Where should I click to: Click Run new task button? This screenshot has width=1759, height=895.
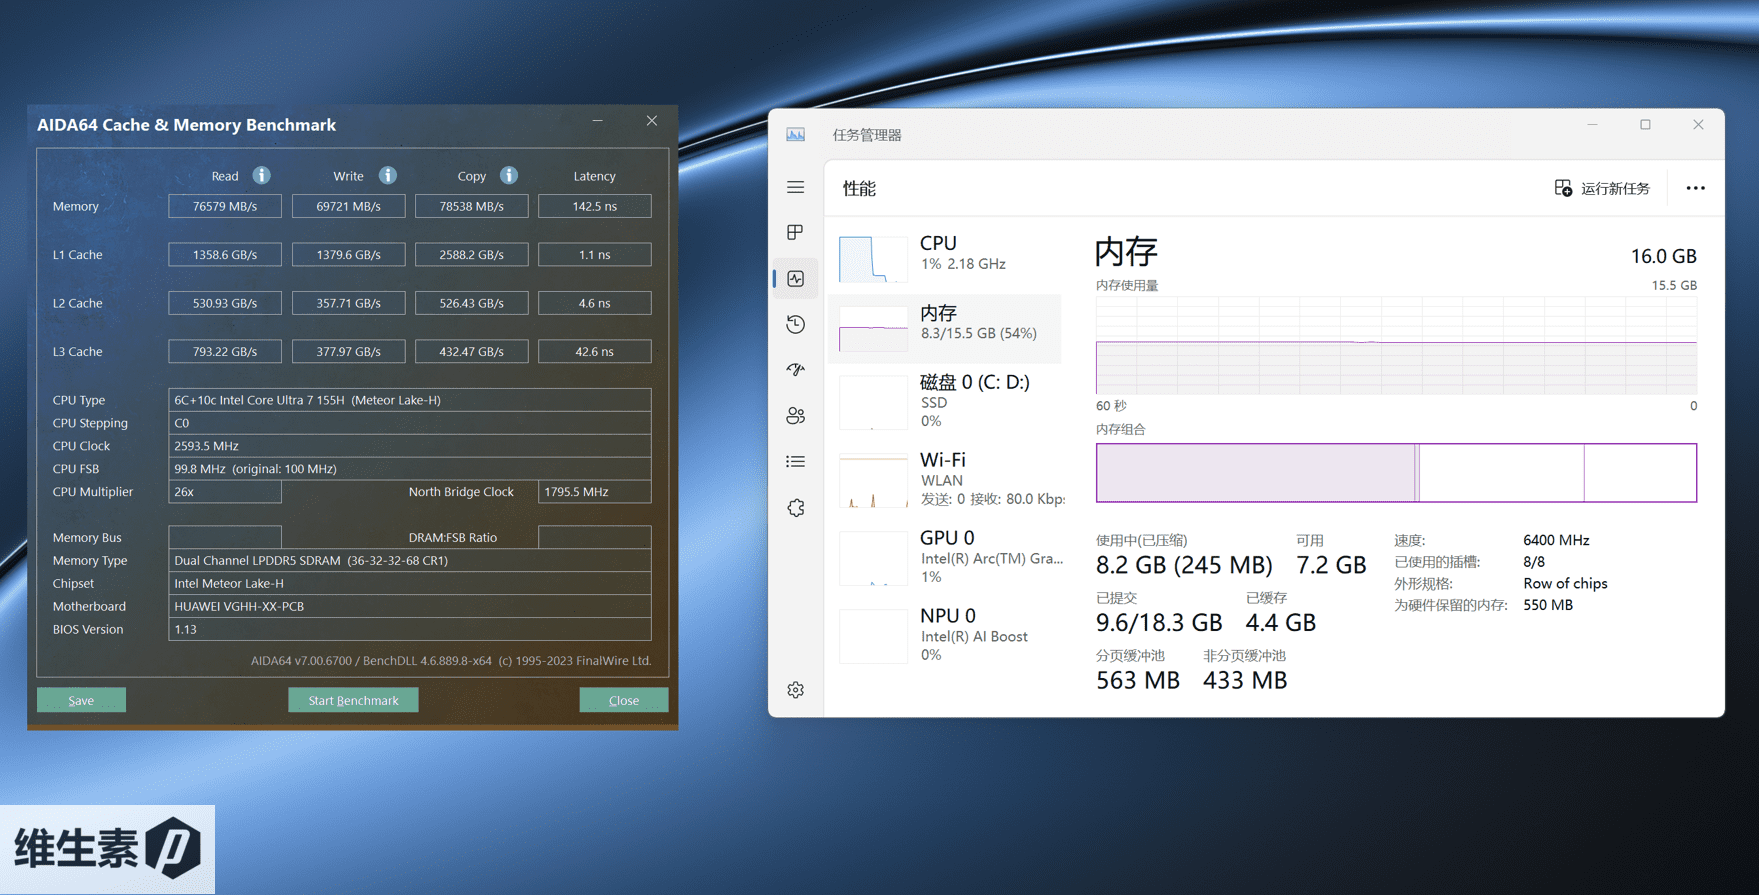click(x=1602, y=188)
